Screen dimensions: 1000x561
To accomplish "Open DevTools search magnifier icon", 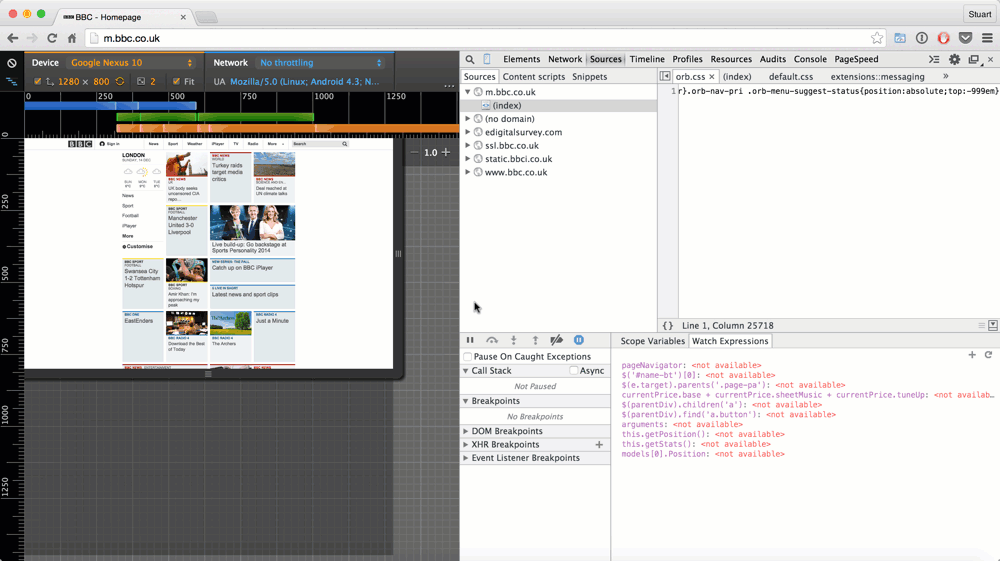I will click(470, 59).
